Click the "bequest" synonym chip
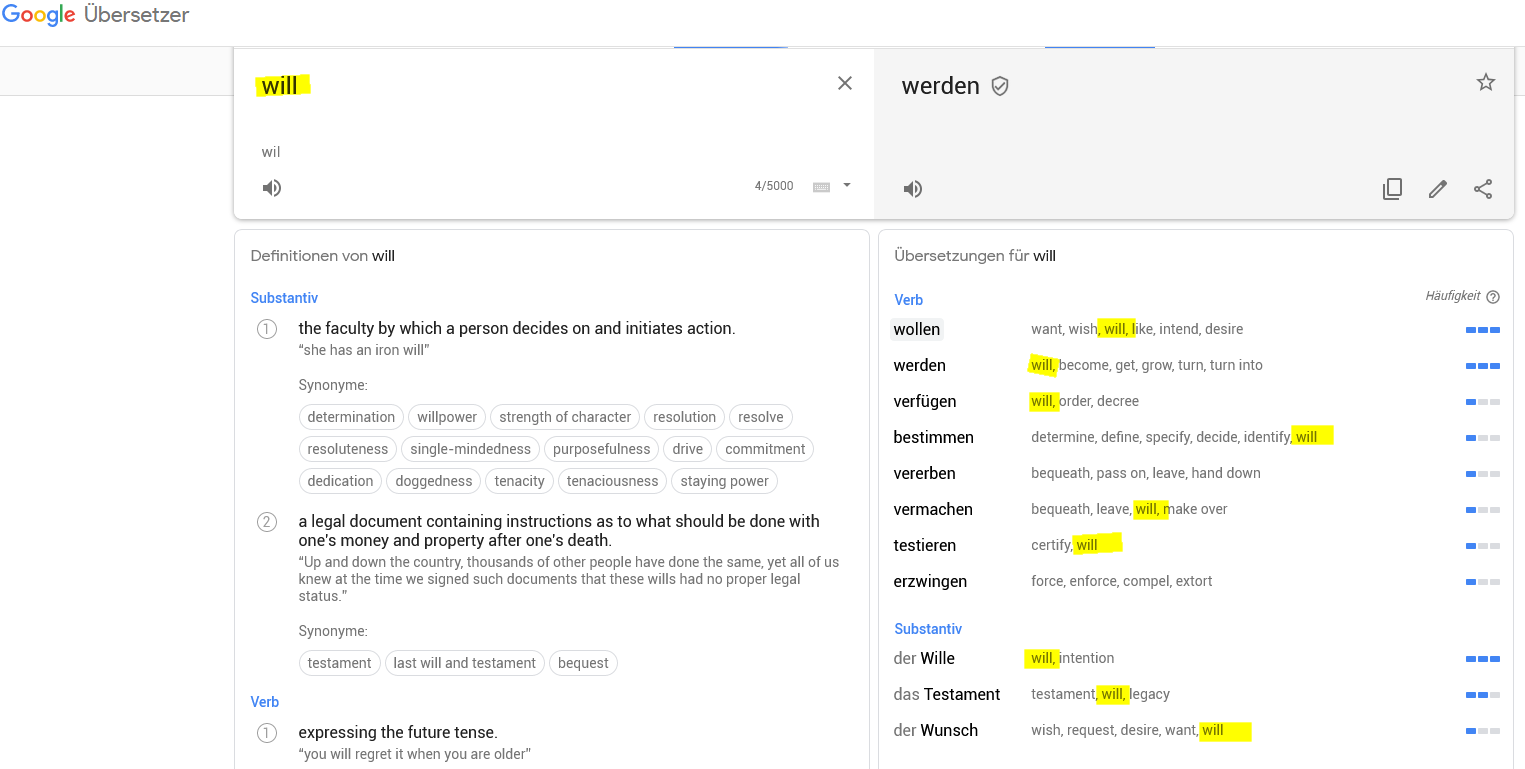Screen dimensions: 1525x769 coord(583,663)
